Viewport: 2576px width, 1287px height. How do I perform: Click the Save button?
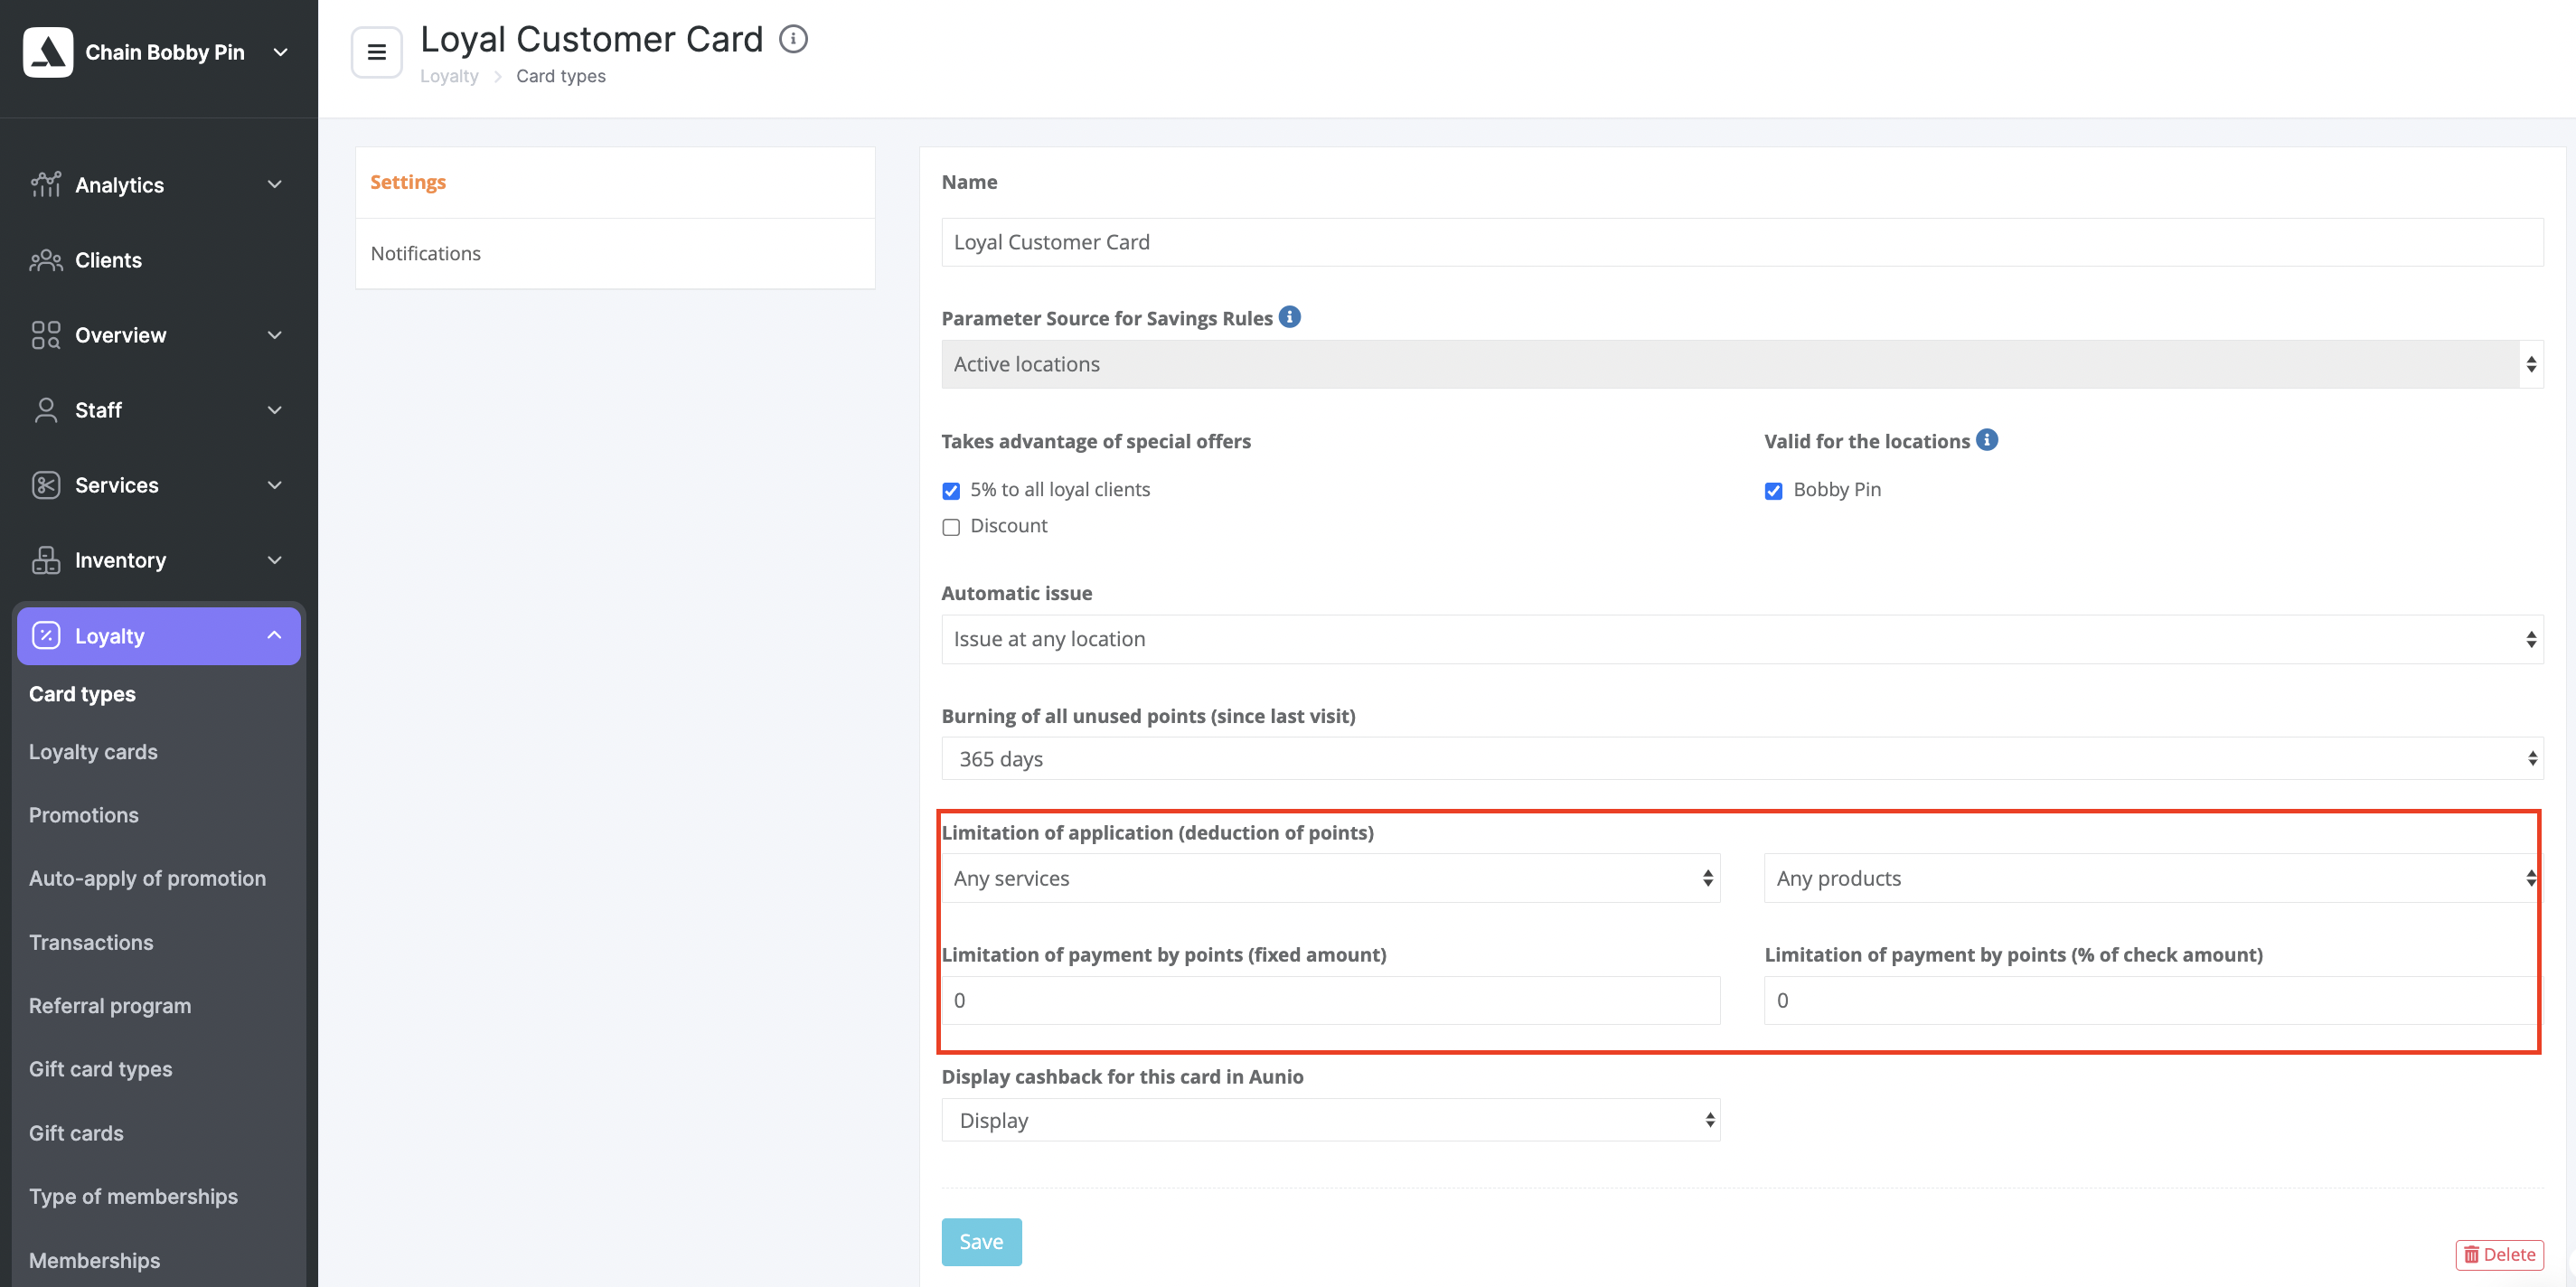pos(981,1241)
